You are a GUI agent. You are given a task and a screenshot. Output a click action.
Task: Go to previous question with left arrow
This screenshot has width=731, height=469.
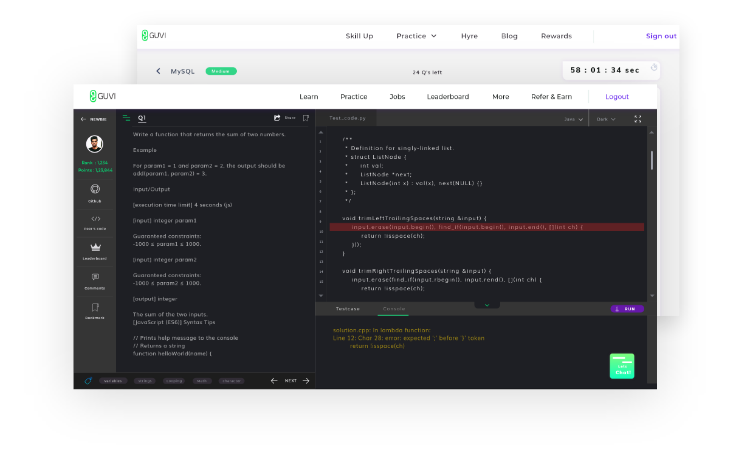click(274, 381)
